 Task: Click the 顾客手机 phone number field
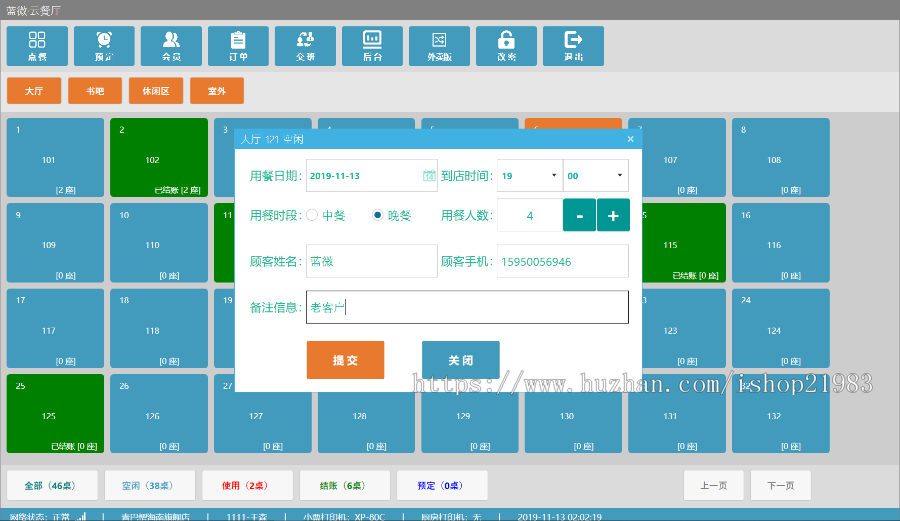pos(562,262)
